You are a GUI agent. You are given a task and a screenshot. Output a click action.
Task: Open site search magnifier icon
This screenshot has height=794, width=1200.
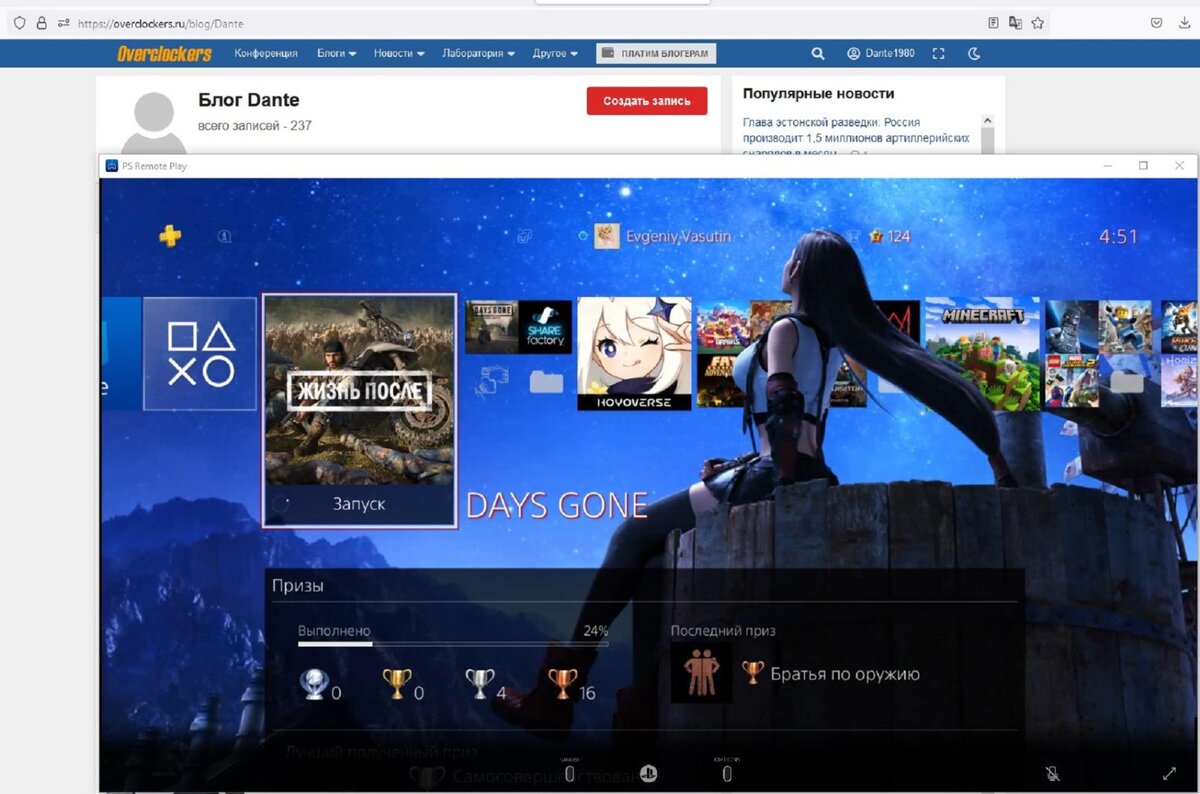pos(818,53)
